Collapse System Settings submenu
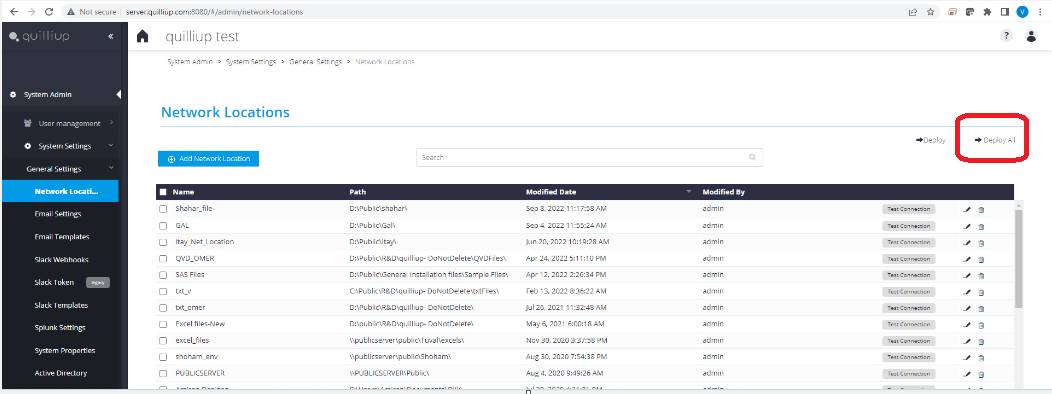The width and height of the screenshot is (1052, 394). coord(111,146)
